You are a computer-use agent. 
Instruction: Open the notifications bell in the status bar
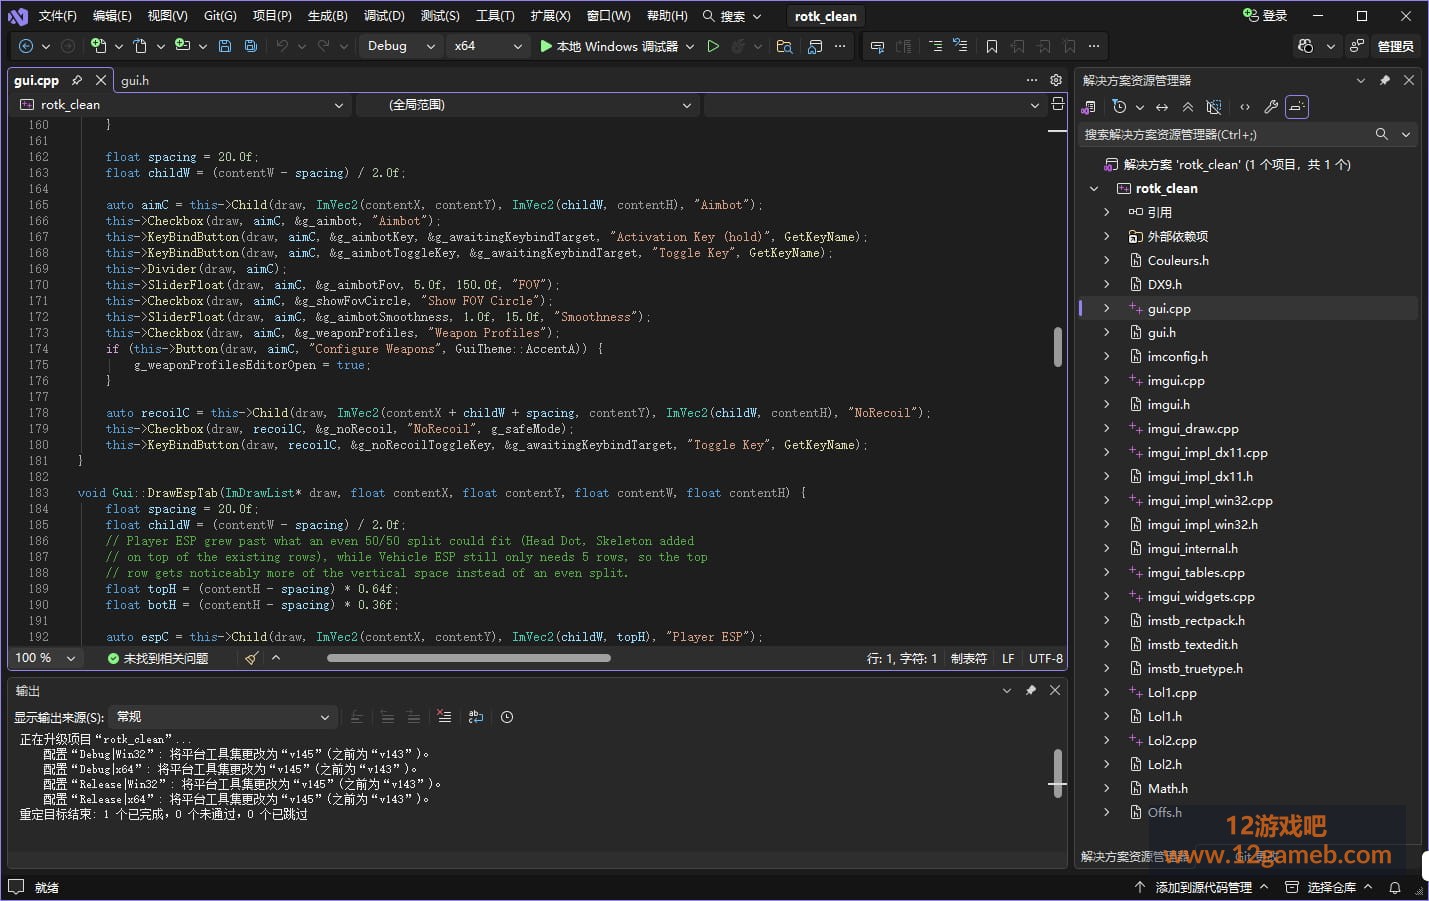coord(1395,887)
